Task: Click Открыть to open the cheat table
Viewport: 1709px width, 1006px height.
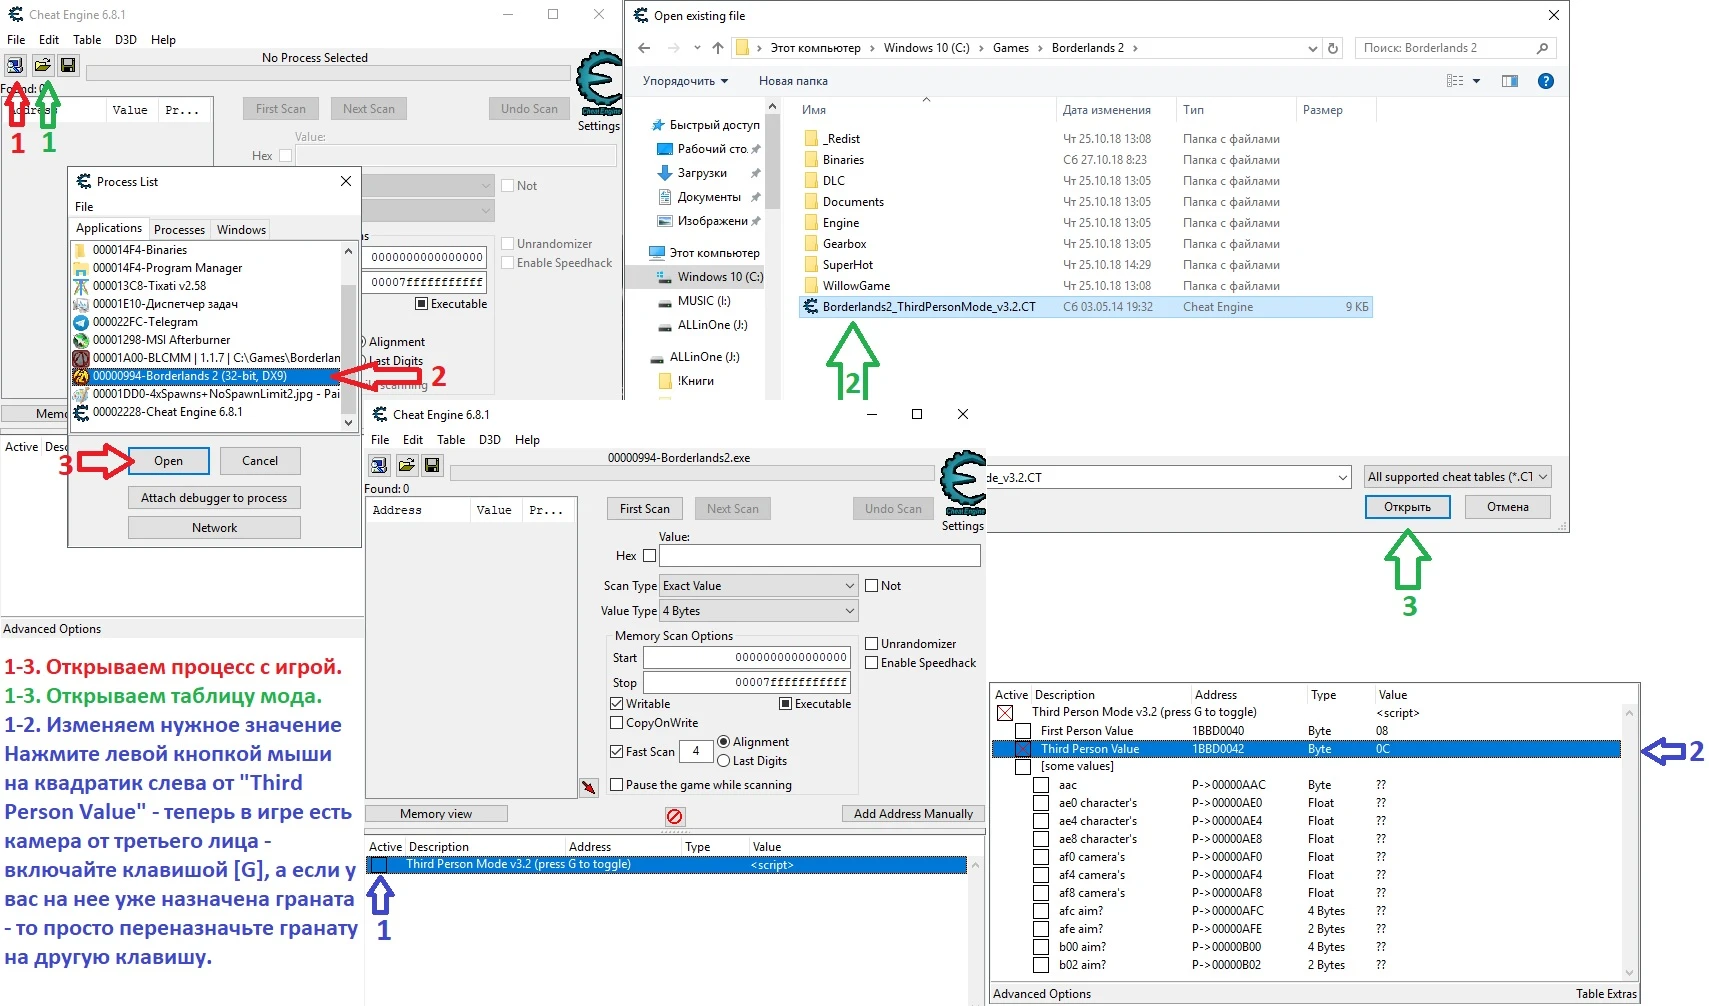Action: (1407, 507)
